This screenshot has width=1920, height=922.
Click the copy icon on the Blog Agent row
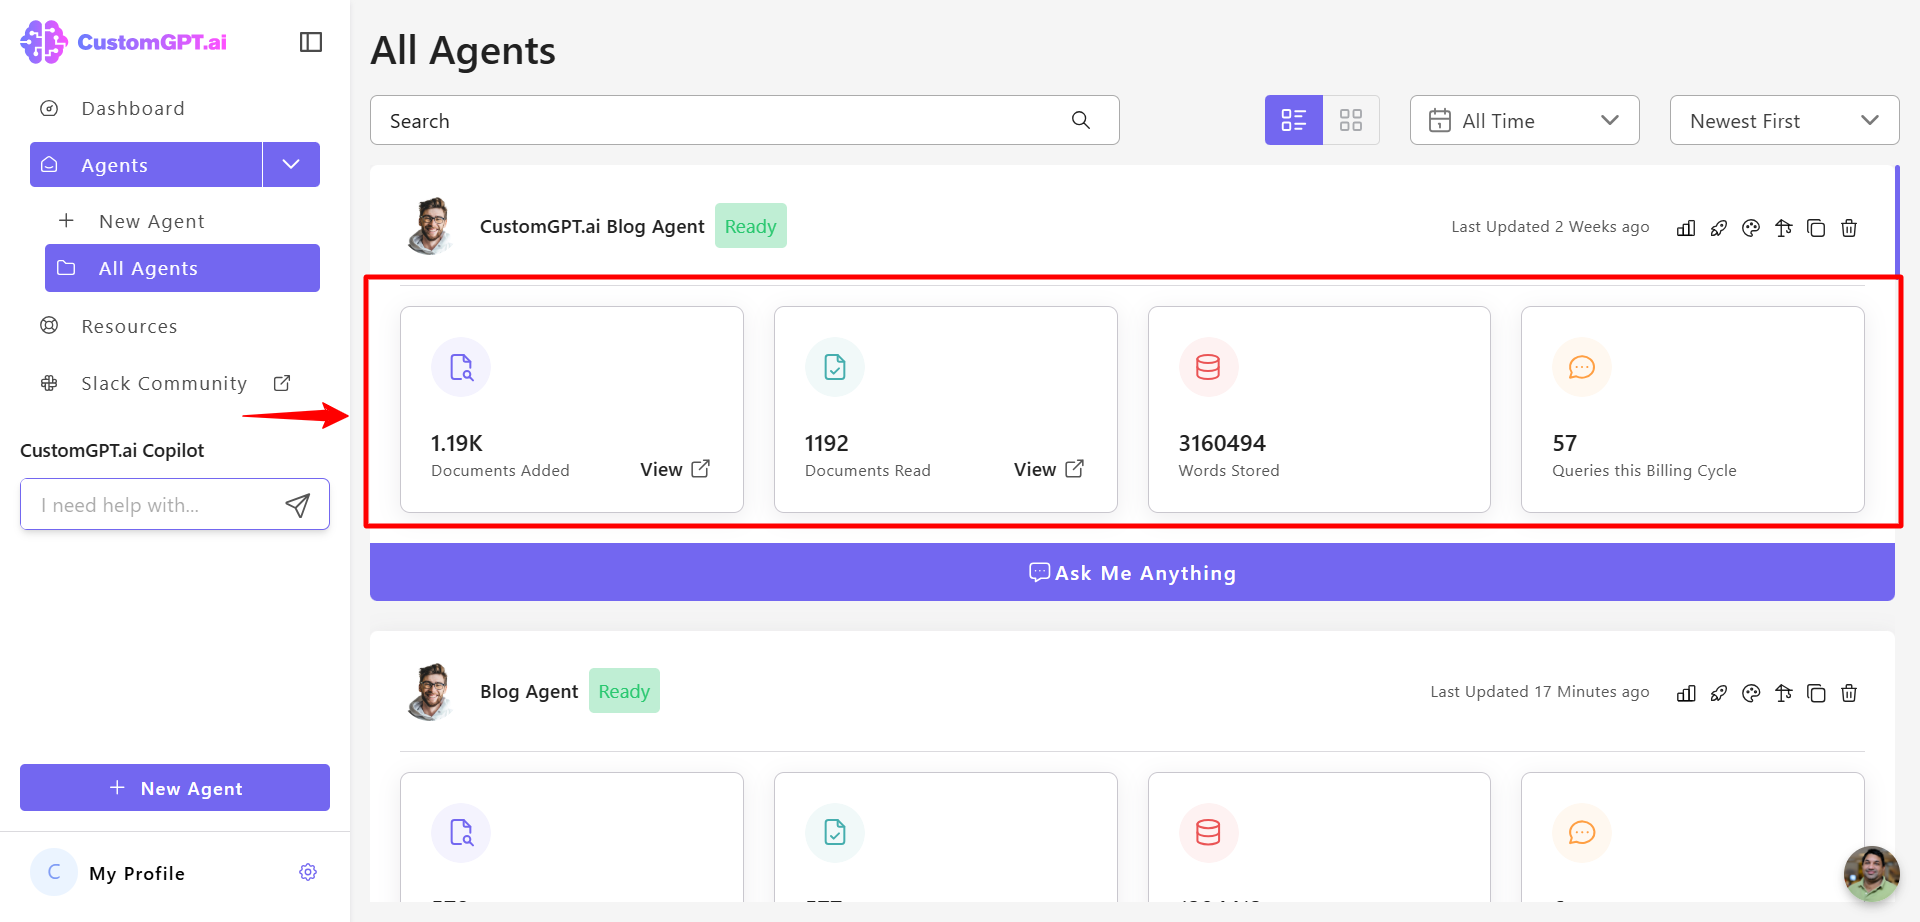[1816, 693]
